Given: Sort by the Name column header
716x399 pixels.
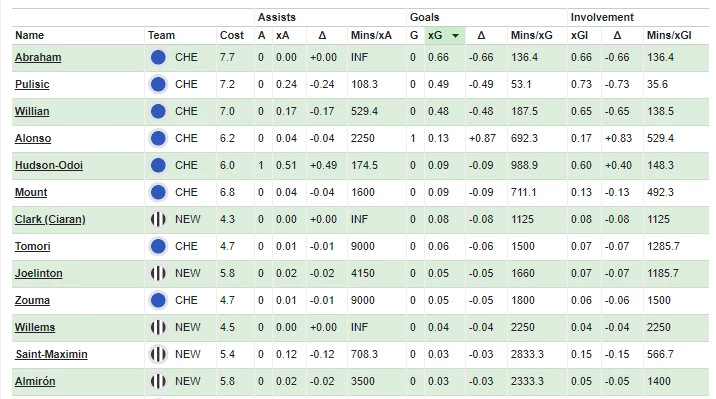Looking at the screenshot, I should (x=29, y=35).
